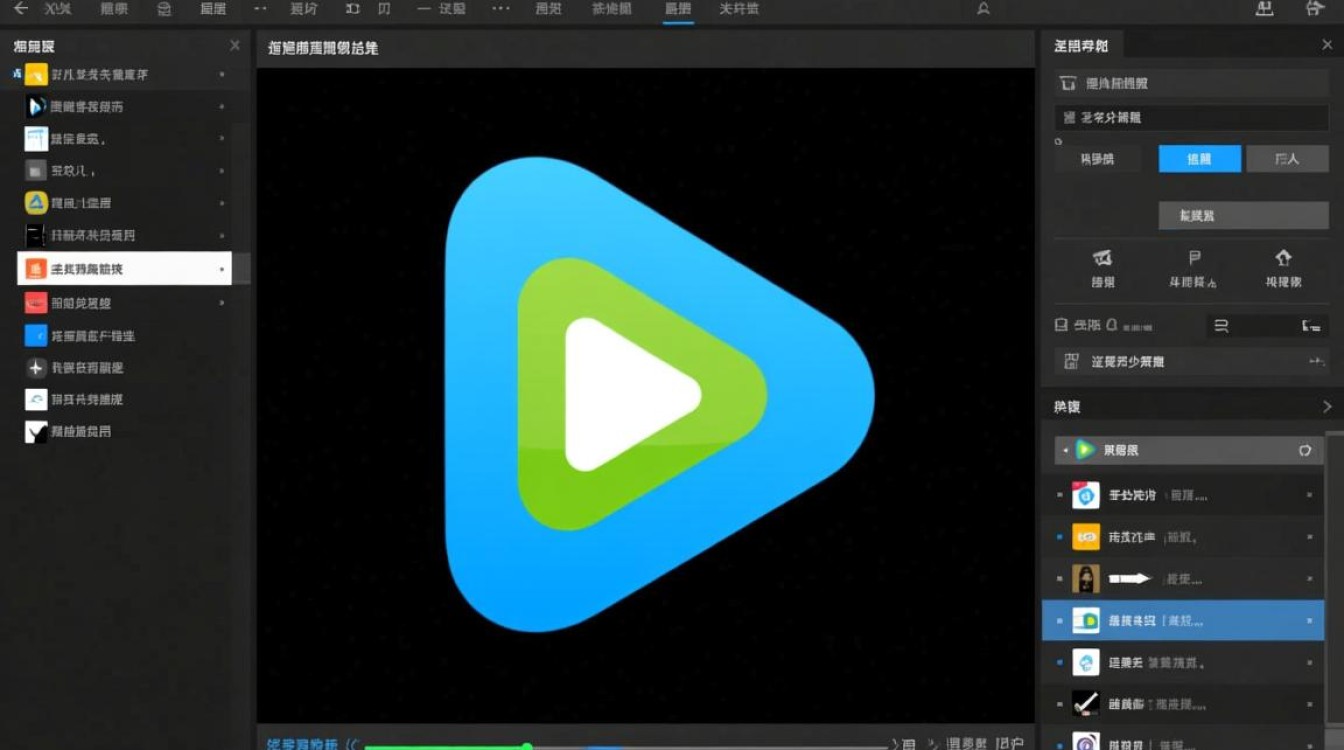Click the flag icon in the right panel
The image size is (1344, 750).
pyautogui.click(x=1193, y=258)
